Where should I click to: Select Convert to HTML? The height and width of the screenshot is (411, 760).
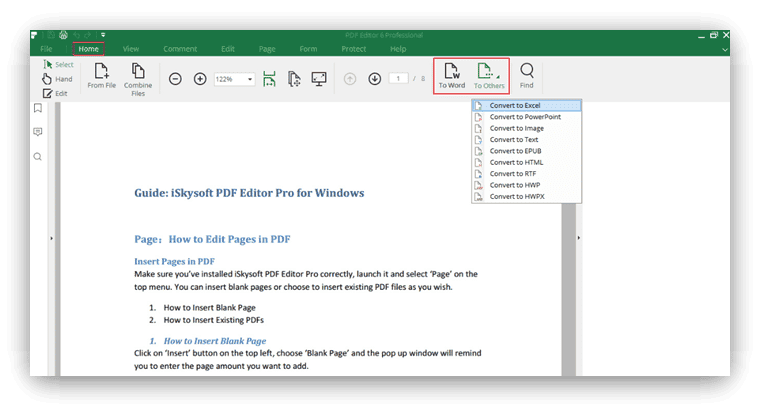526,162
